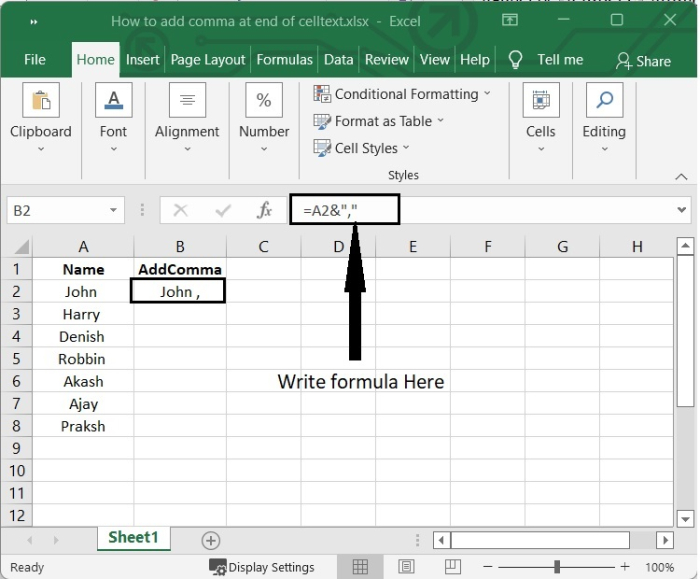The width and height of the screenshot is (700, 579).
Task: Open the Cells group icon
Action: click(541, 100)
